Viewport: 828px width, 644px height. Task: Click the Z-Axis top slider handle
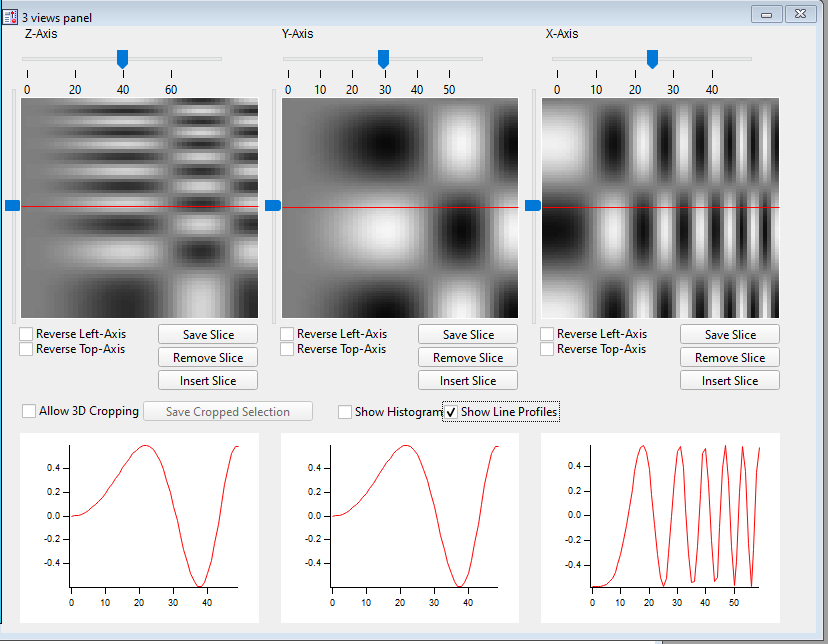[122, 59]
